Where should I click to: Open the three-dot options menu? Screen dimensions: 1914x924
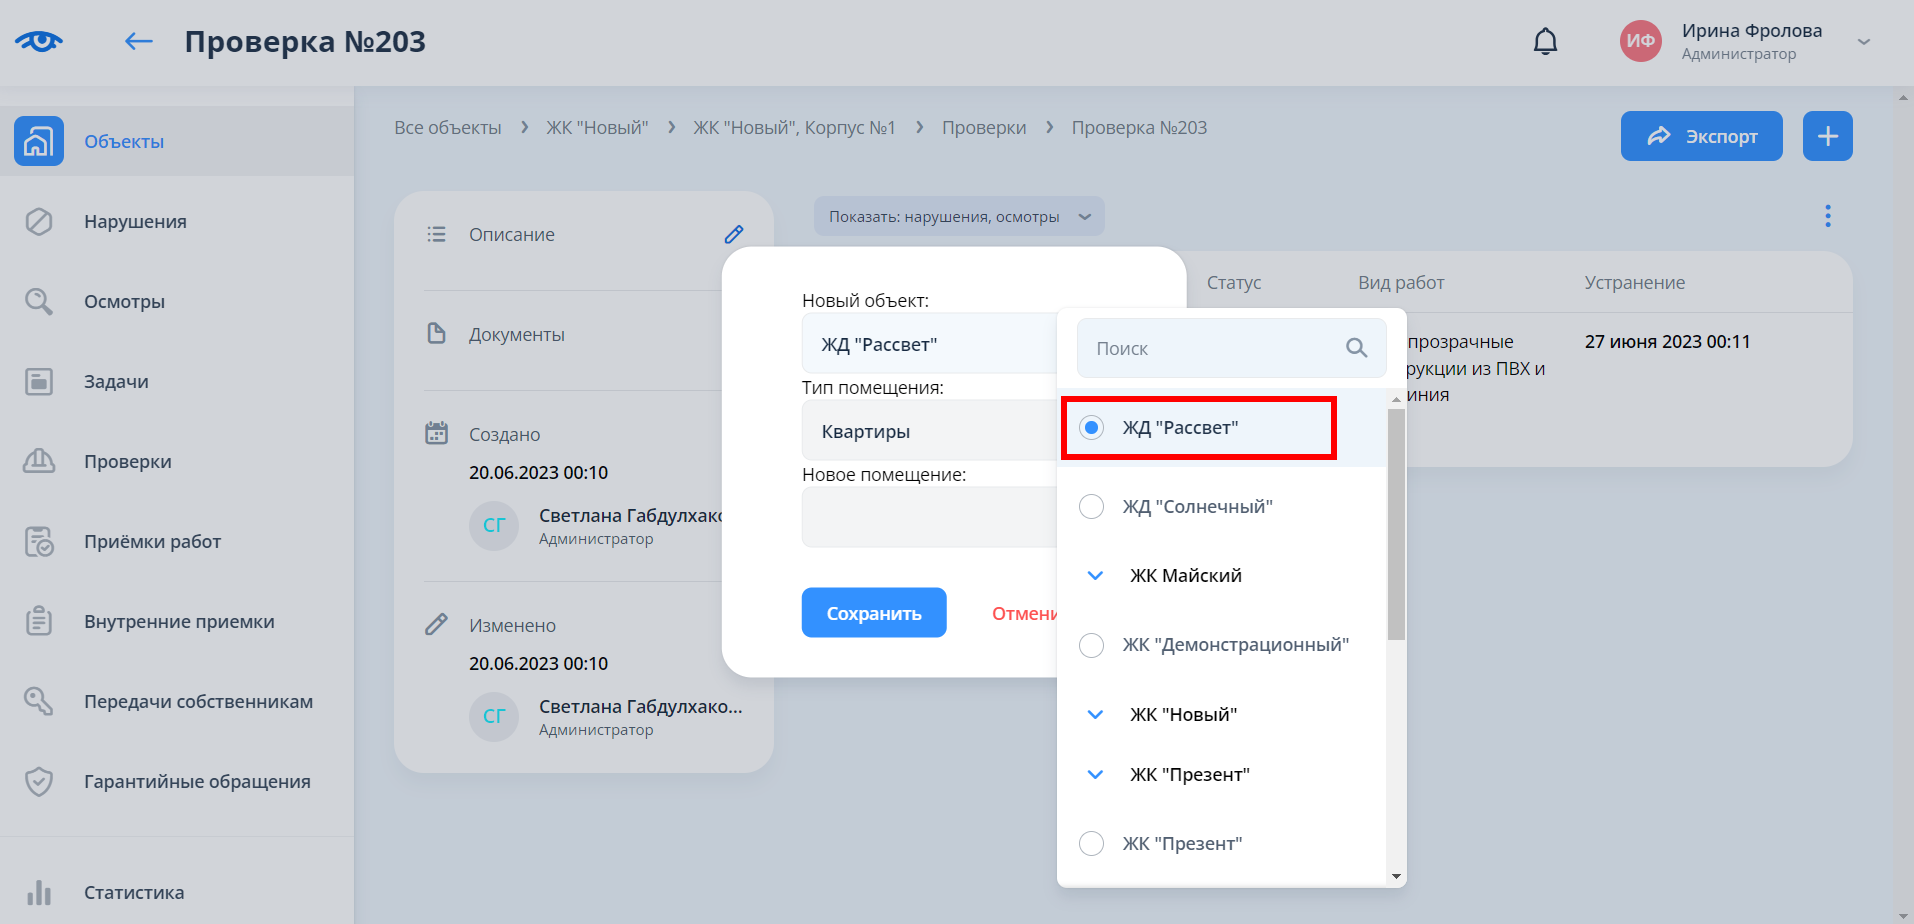pos(1827,216)
